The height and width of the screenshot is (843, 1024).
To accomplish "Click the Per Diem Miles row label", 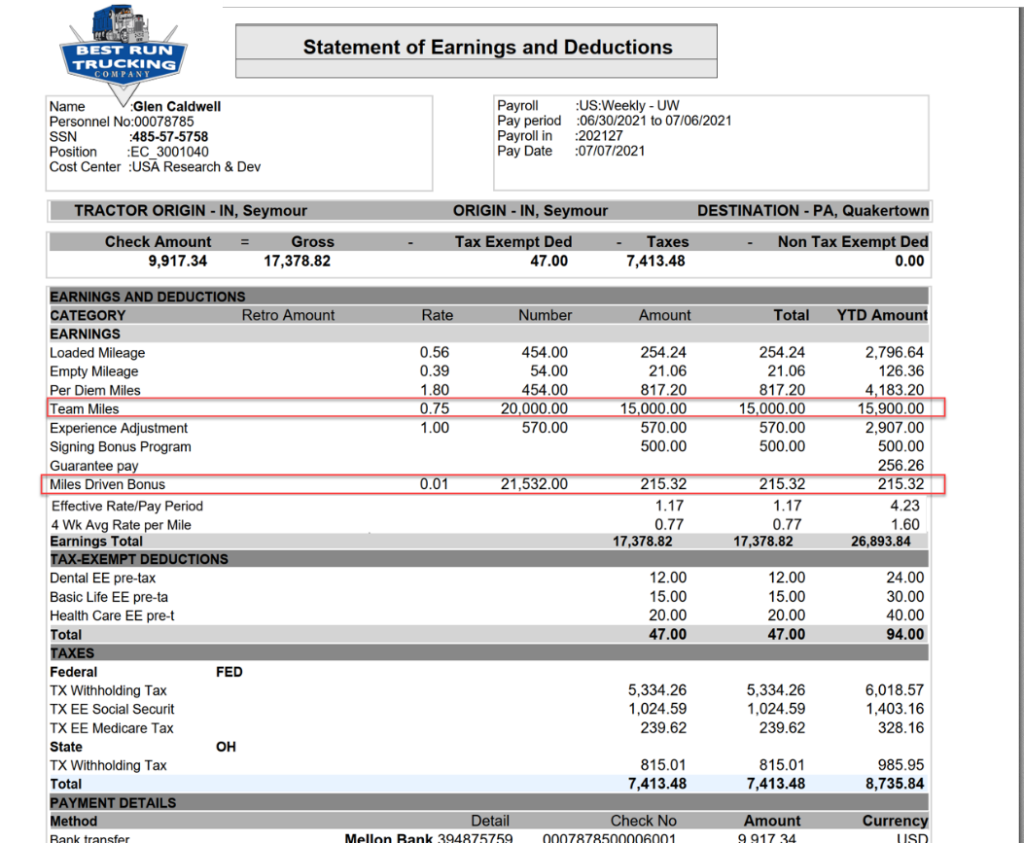I will pyautogui.click(x=95, y=390).
